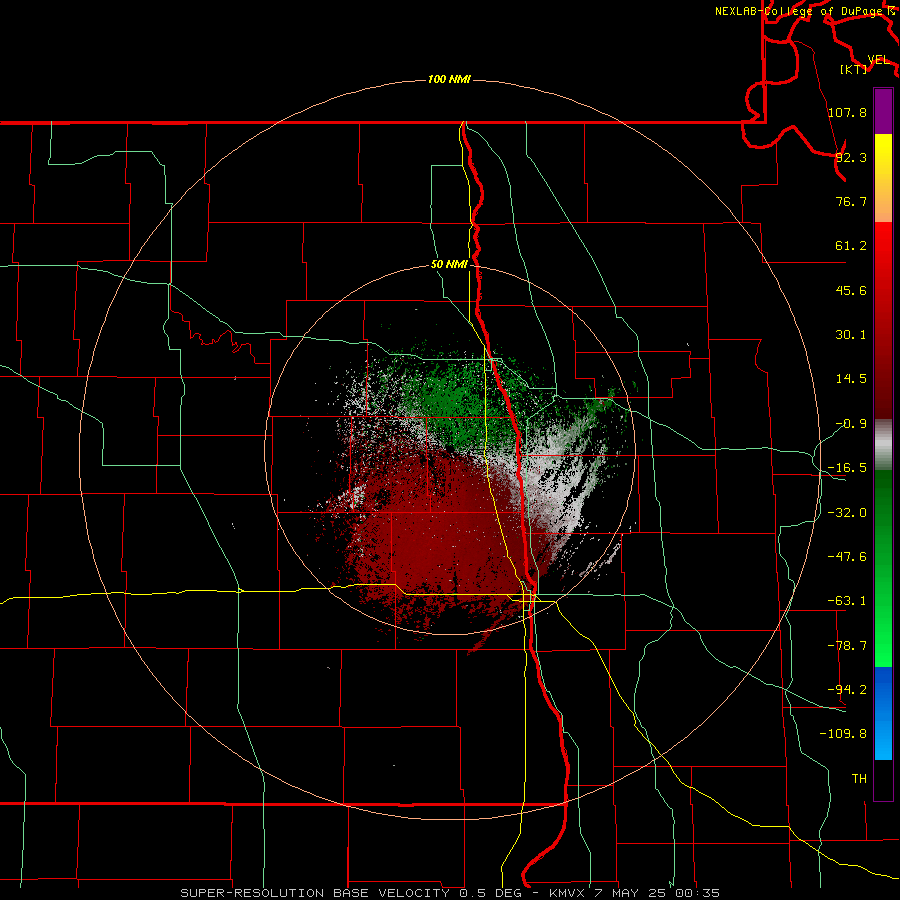This screenshot has width=900, height=900.
Task: Click the 30.1 velocity scale label
Action: coord(851,335)
